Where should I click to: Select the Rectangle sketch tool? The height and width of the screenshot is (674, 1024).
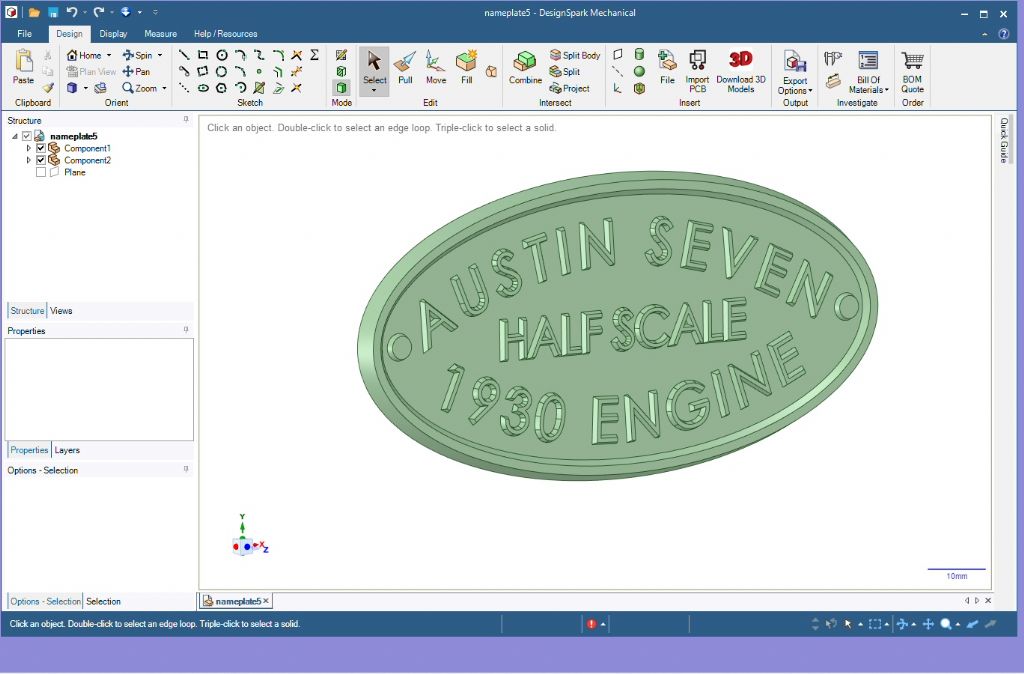click(x=203, y=56)
